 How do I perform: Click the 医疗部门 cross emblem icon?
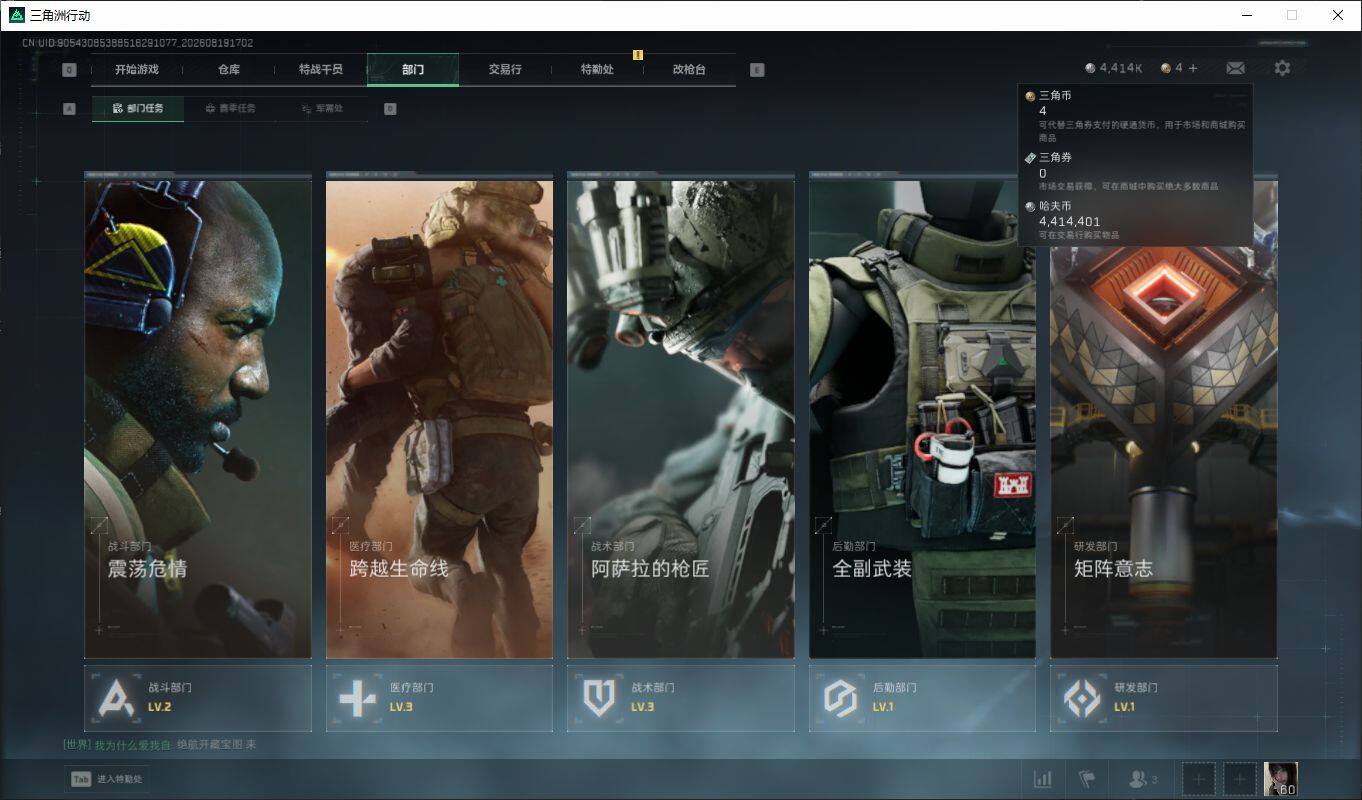[x=357, y=698]
